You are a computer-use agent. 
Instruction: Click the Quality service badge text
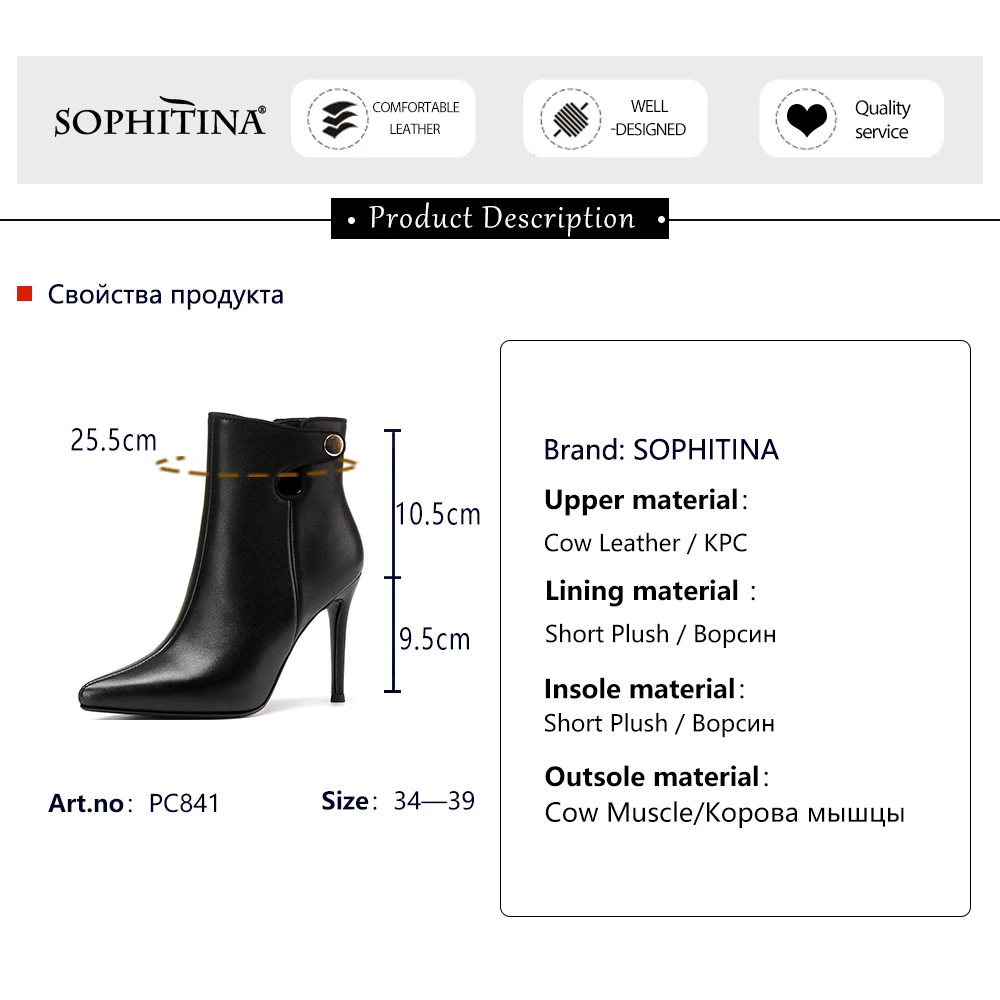[x=881, y=120]
